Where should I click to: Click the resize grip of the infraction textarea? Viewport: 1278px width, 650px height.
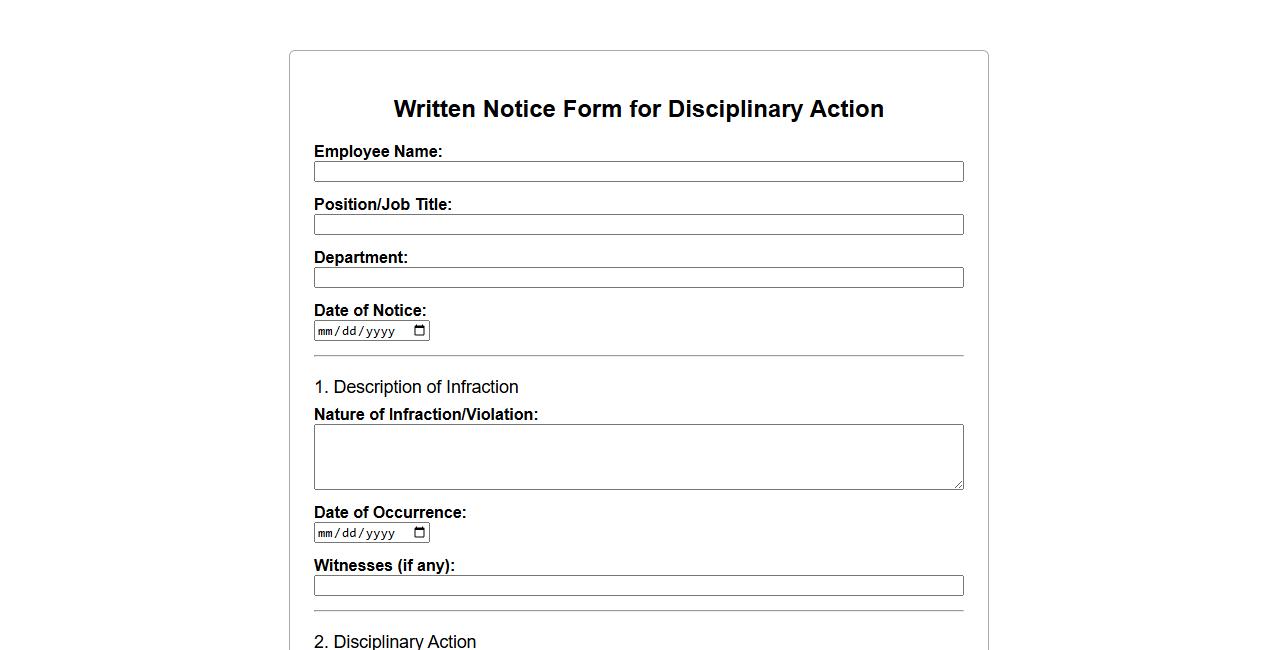click(958, 485)
